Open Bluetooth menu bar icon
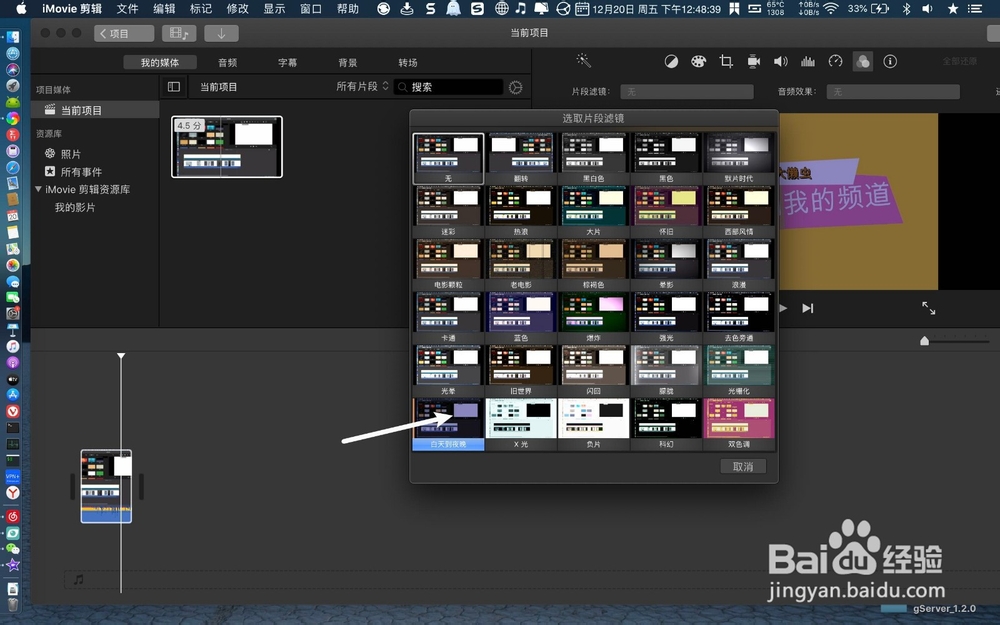This screenshot has width=1000, height=625. [x=906, y=9]
